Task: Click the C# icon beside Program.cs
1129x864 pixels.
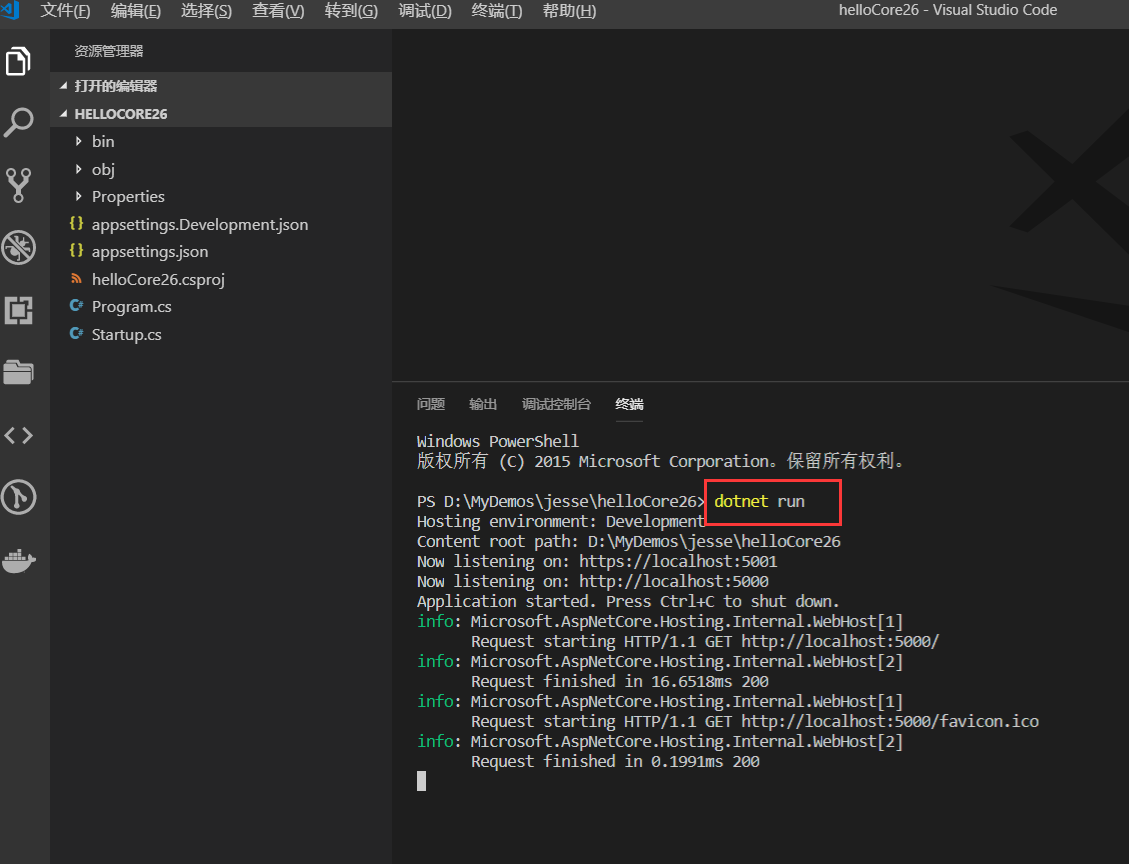Action: (x=76, y=305)
